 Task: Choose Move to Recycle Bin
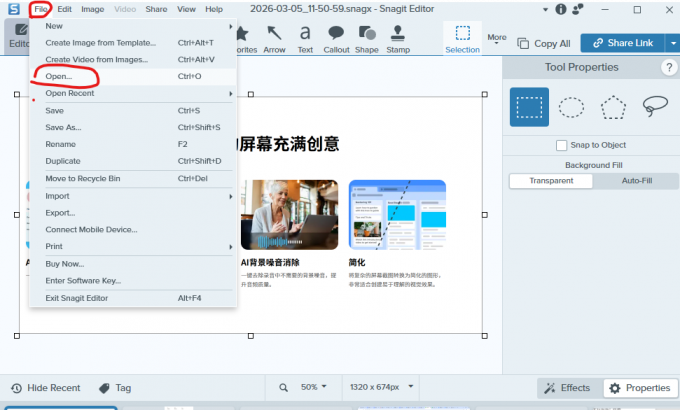[133, 179]
